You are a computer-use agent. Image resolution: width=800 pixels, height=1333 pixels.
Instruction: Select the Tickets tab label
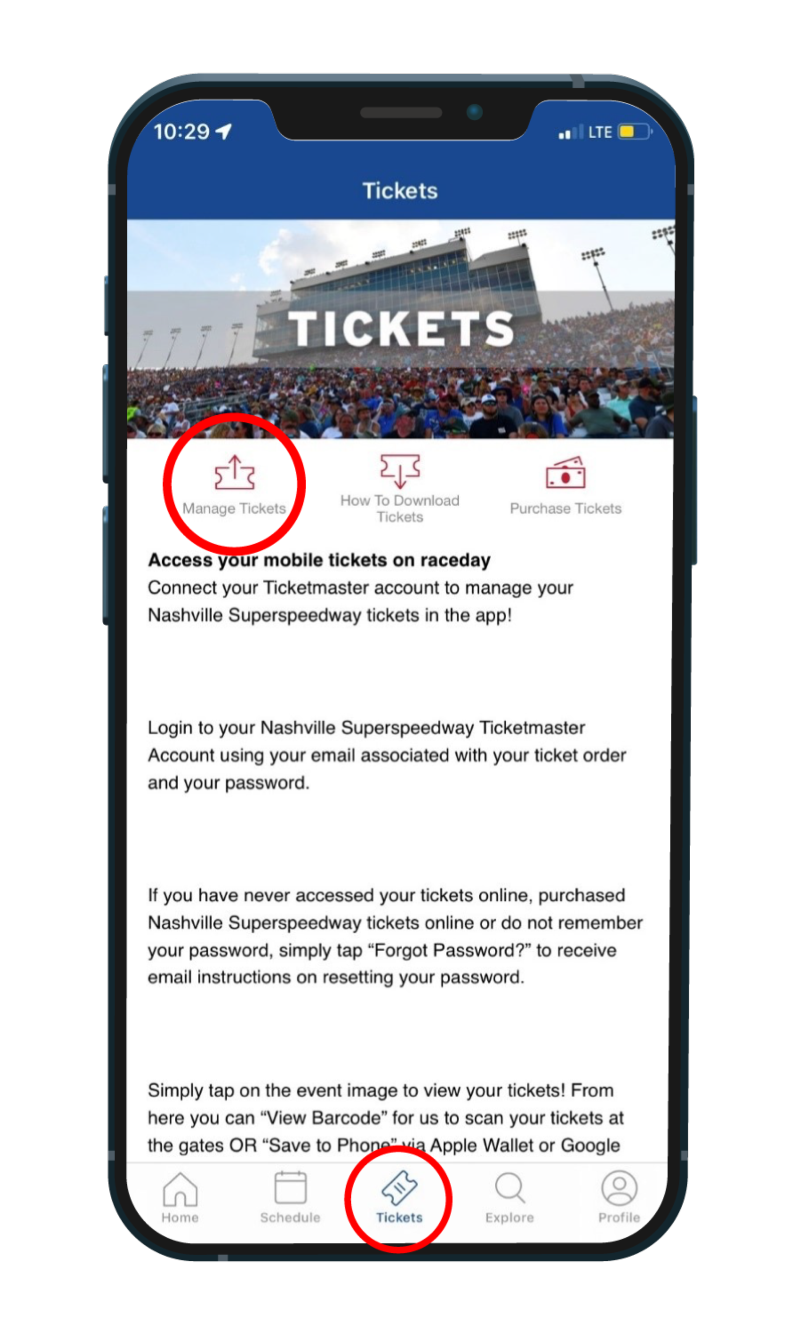click(399, 1218)
